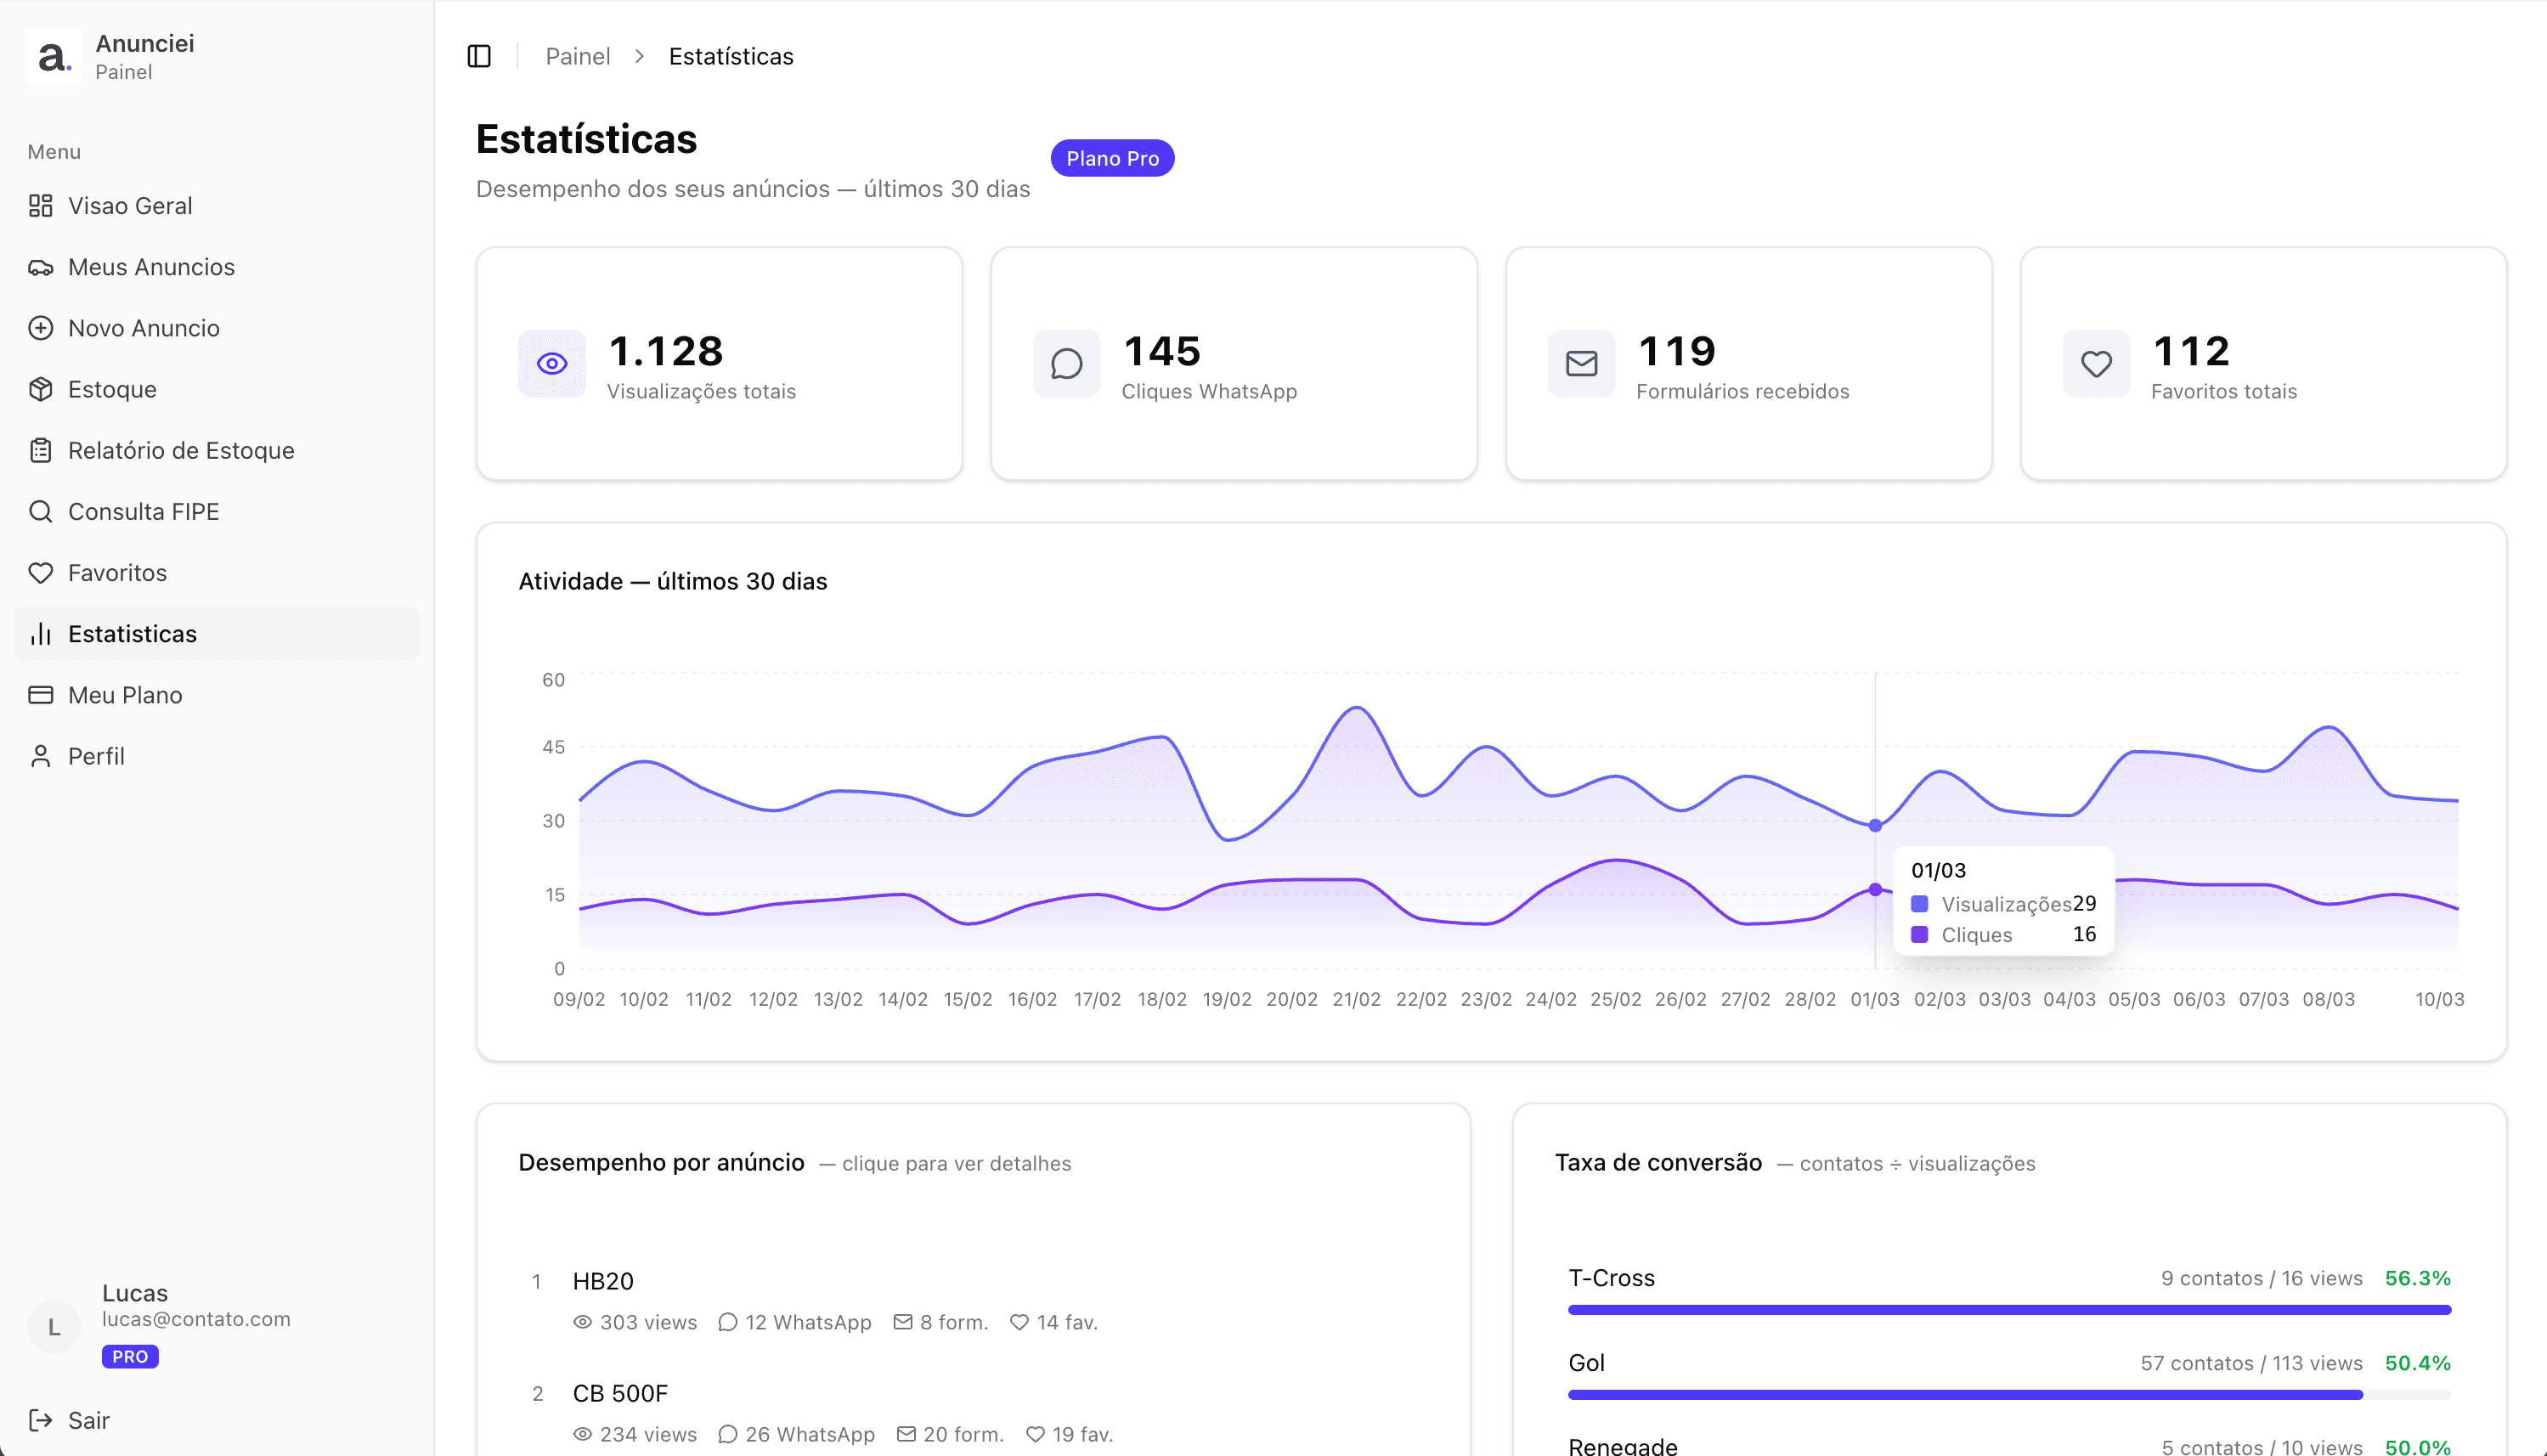The image size is (2547, 1456).
Task: Click the Estoque box icon
Action: 41,389
